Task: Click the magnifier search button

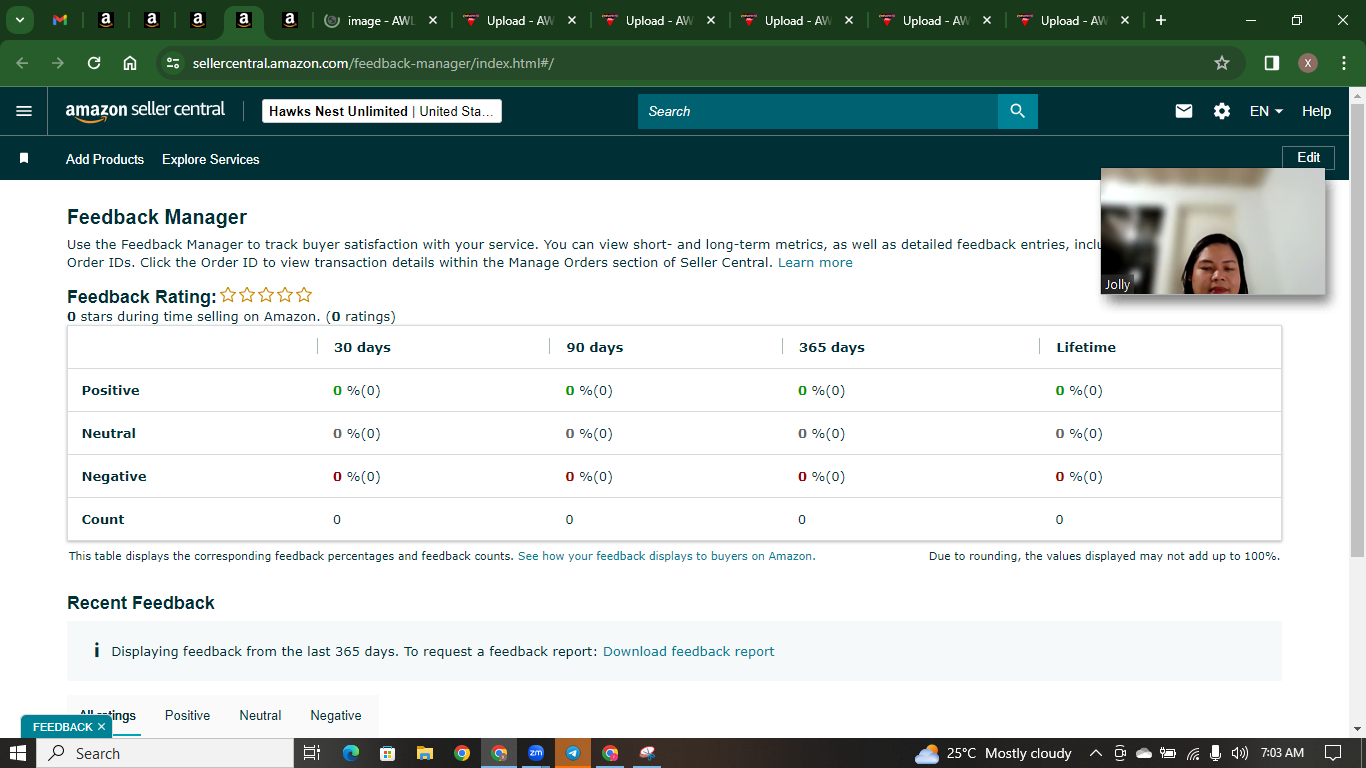Action: coord(1018,111)
